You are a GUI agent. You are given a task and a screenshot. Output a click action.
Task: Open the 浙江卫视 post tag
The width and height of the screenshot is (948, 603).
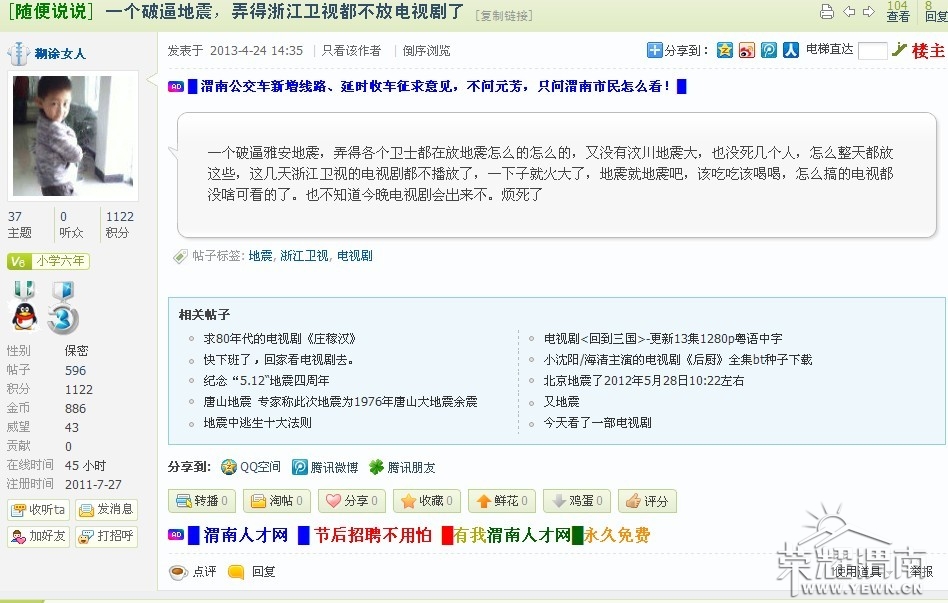pos(304,256)
